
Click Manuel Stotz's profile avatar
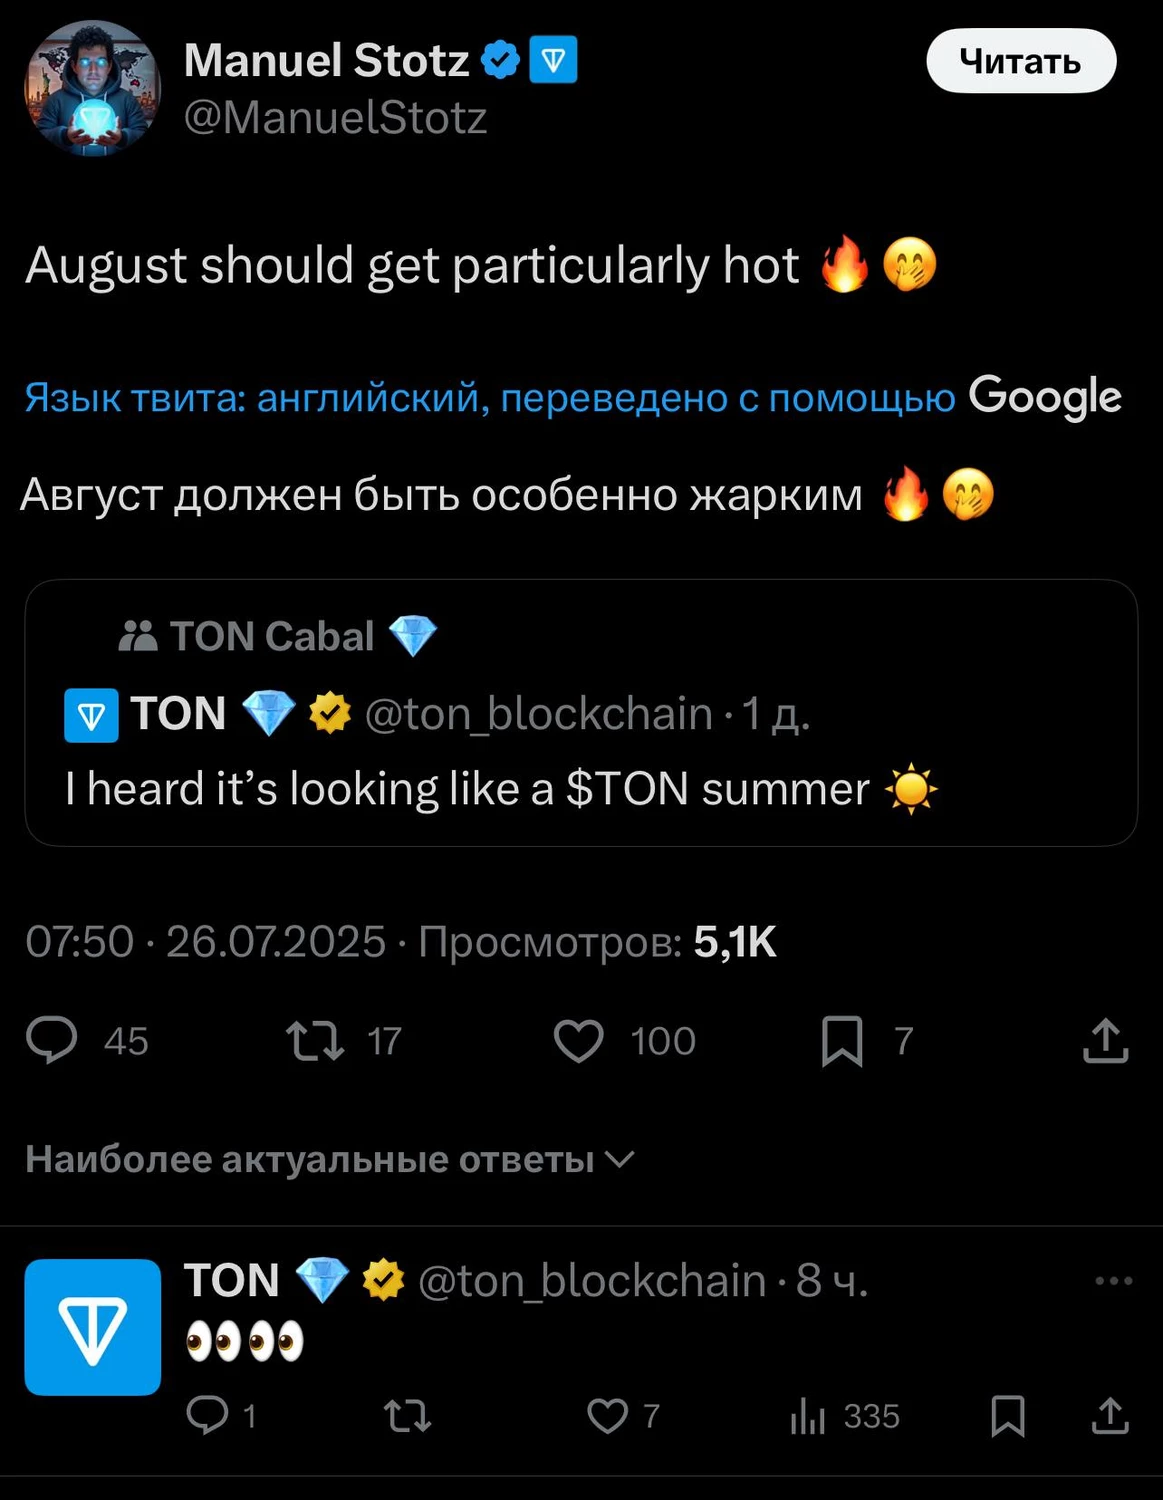(94, 88)
